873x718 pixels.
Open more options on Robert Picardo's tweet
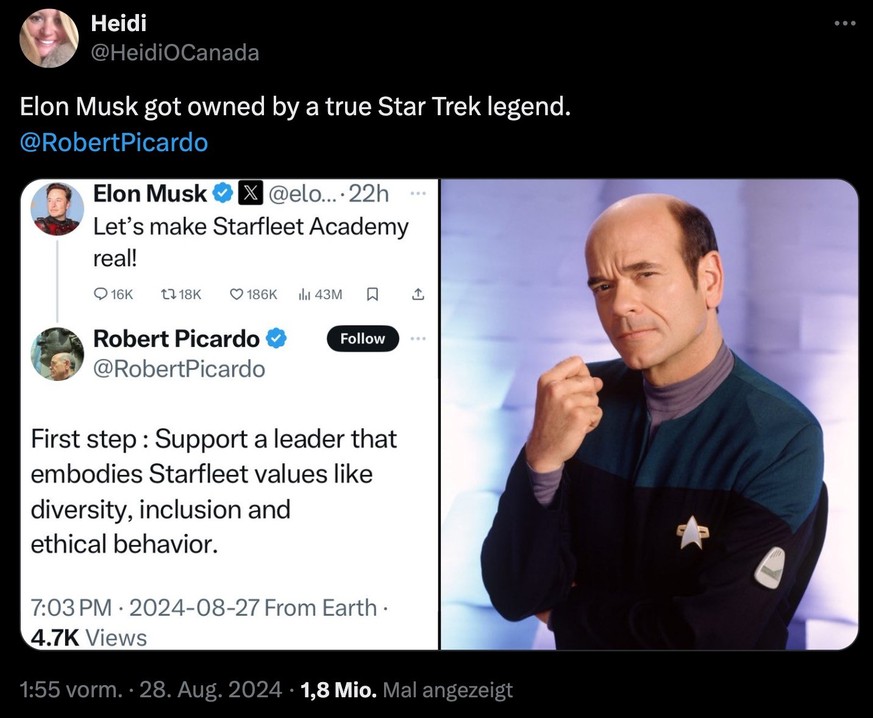[x=417, y=339]
